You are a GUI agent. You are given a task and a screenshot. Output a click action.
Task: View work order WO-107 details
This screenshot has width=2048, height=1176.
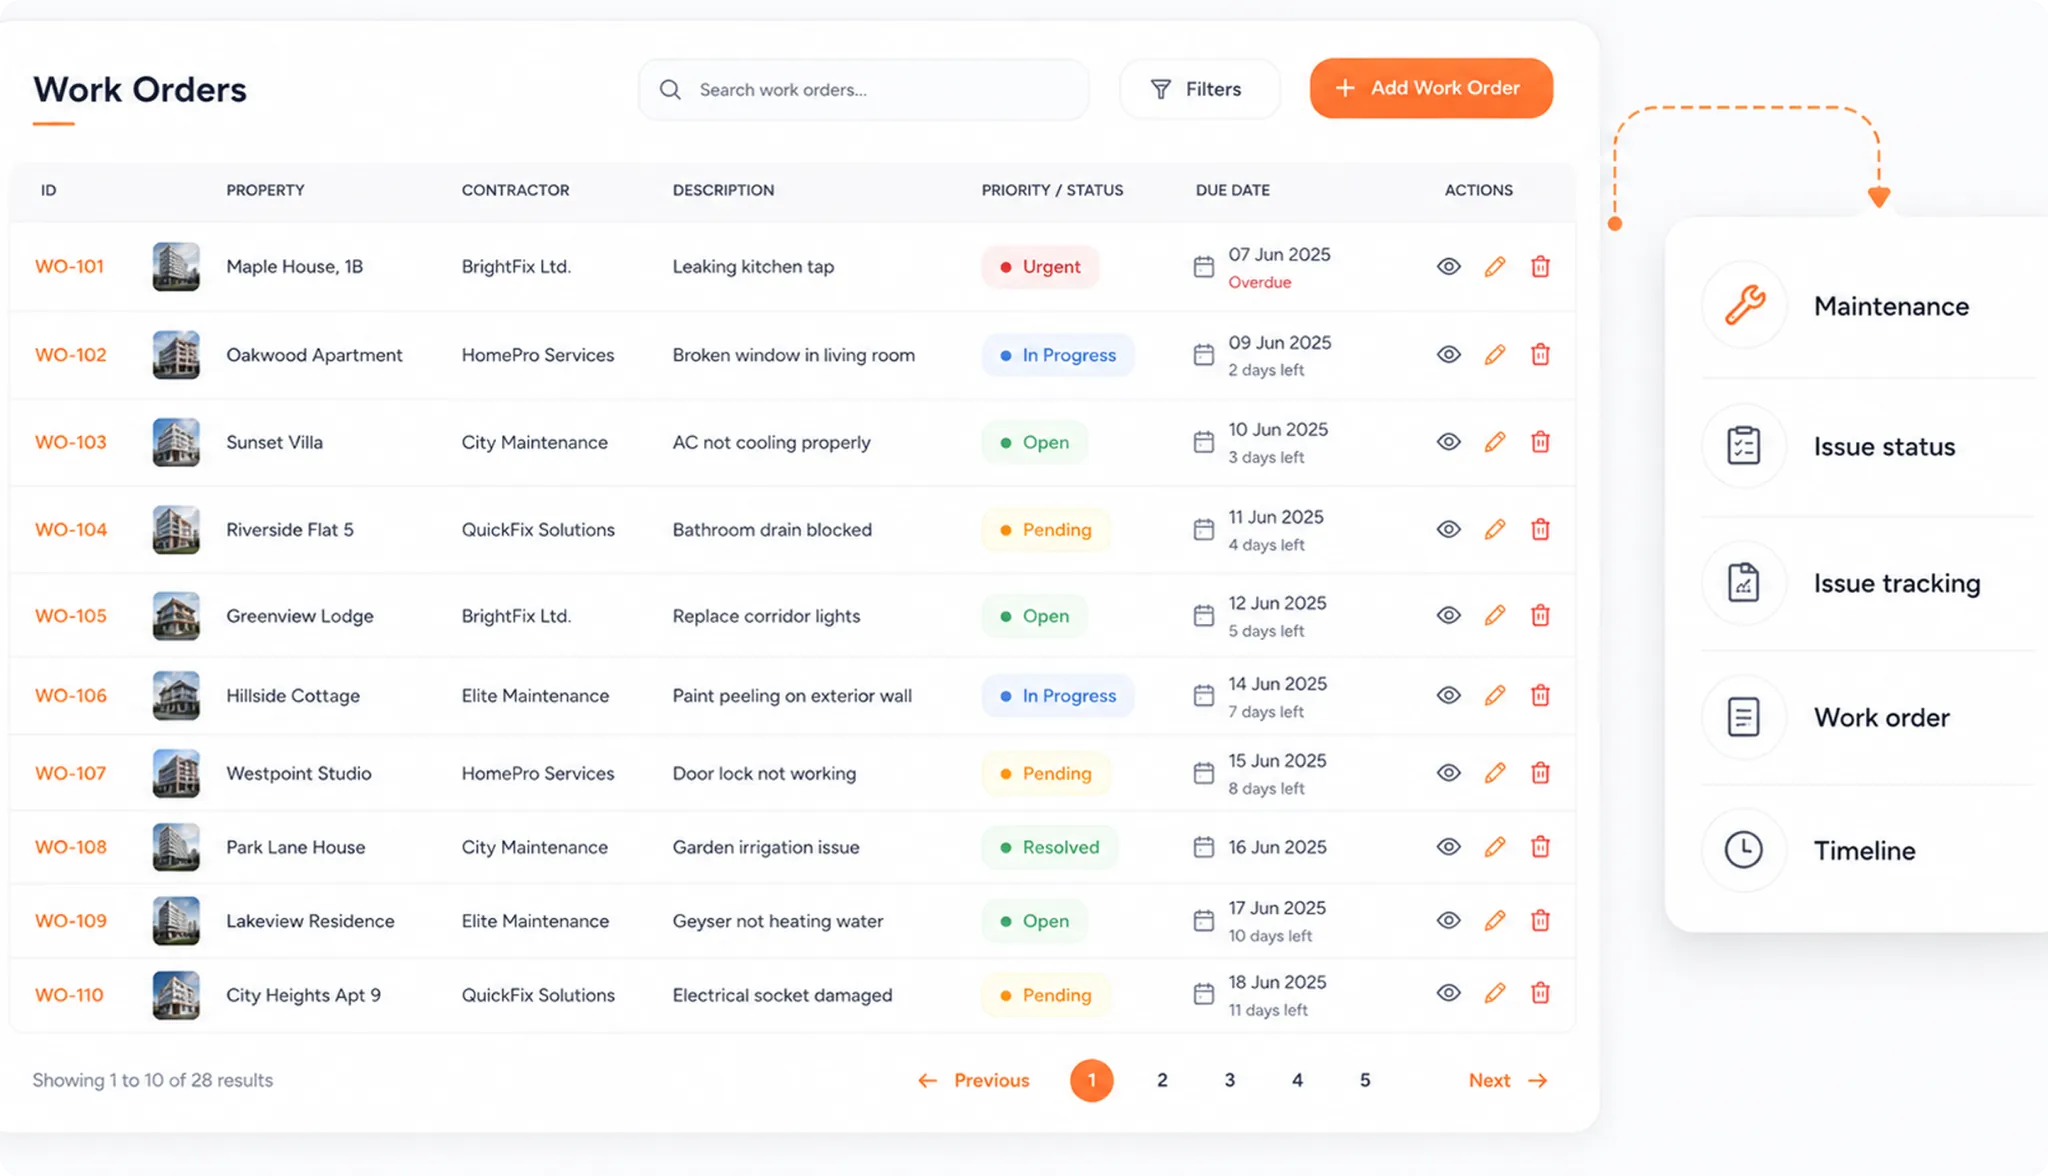(1448, 772)
